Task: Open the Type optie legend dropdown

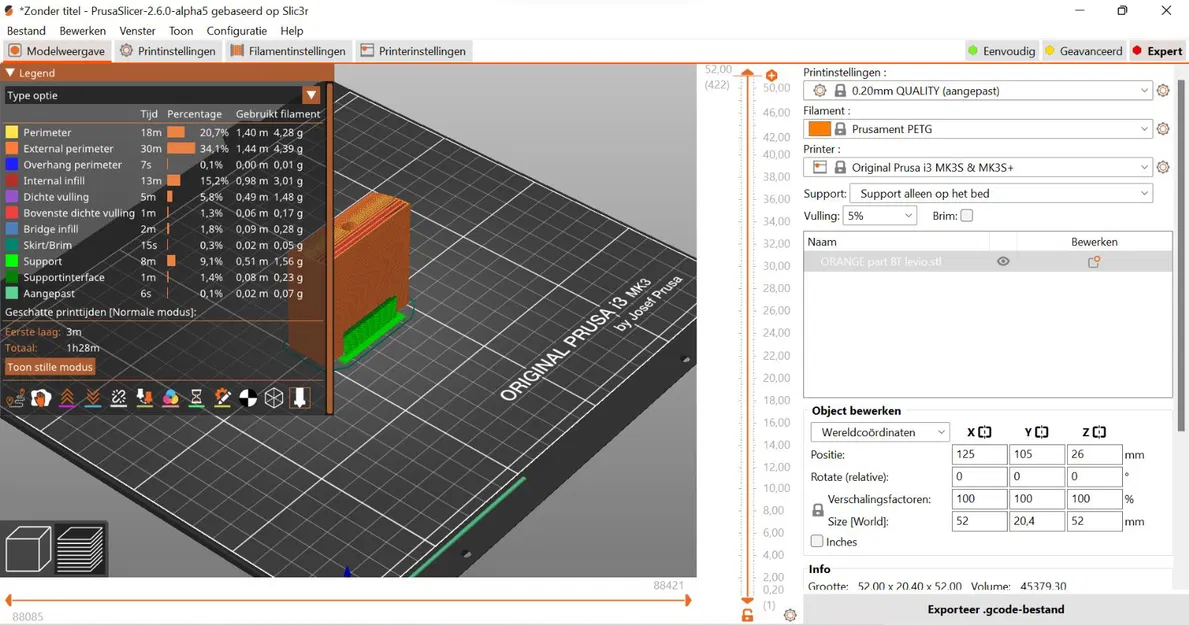Action: pyautogui.click(x=311, y=95)
